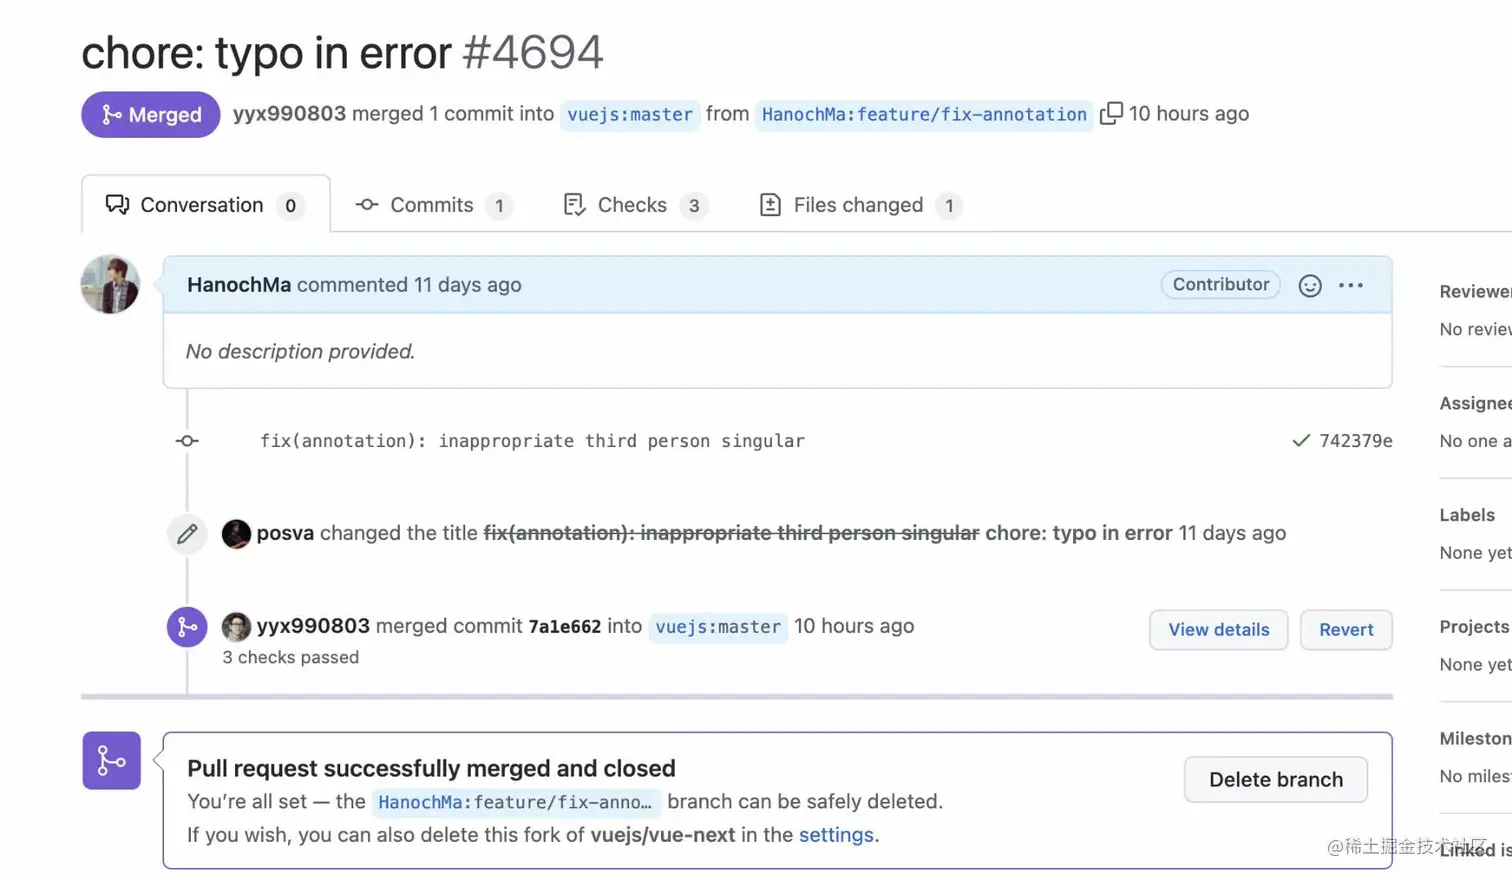
Task: Click posva's small avatar
Action: pos(236,534)
